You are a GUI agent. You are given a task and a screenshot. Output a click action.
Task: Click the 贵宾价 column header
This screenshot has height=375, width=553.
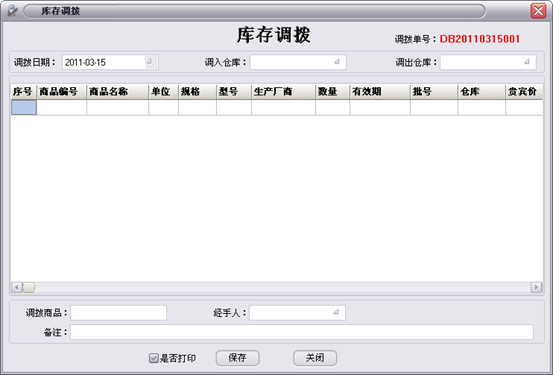tap(524, 92)
